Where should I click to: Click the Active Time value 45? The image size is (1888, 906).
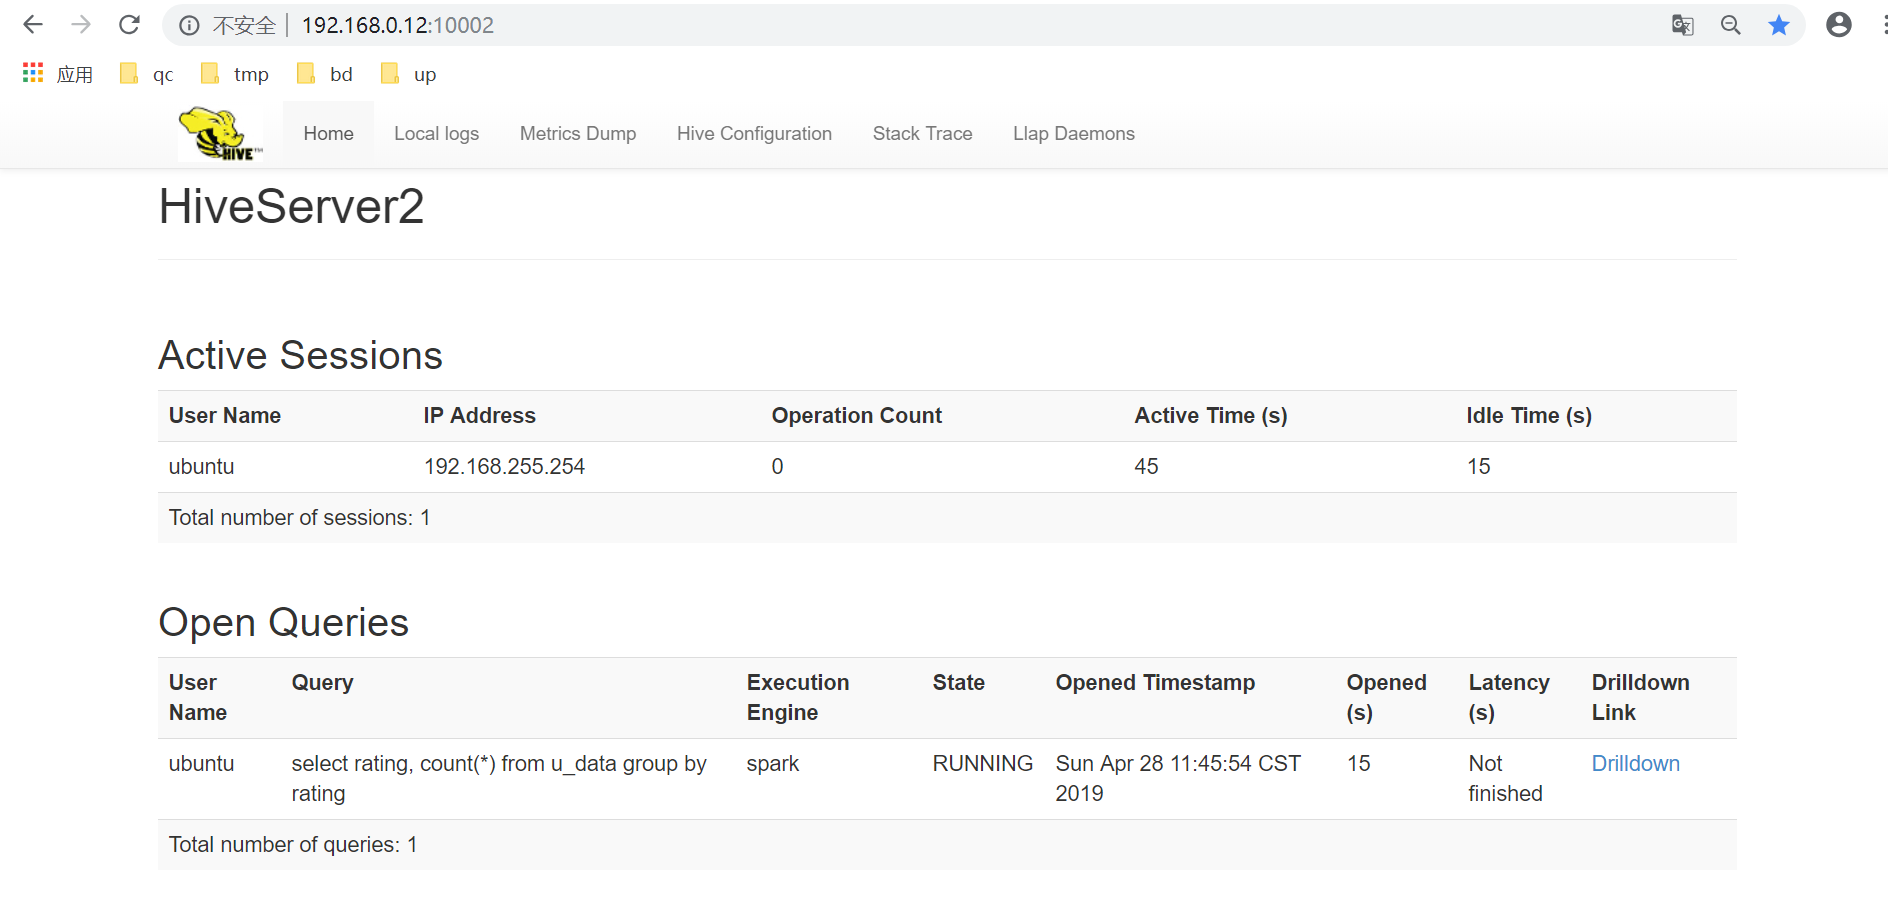click(1146, 467)
